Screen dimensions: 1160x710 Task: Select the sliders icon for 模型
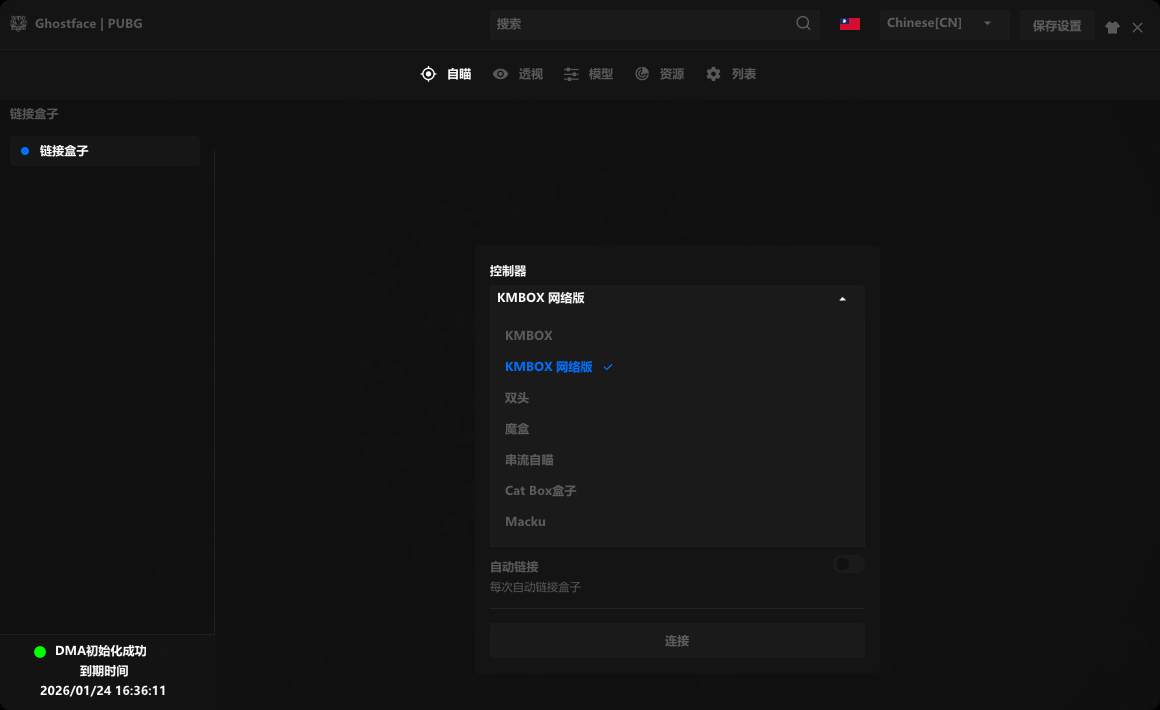[571, 74]
